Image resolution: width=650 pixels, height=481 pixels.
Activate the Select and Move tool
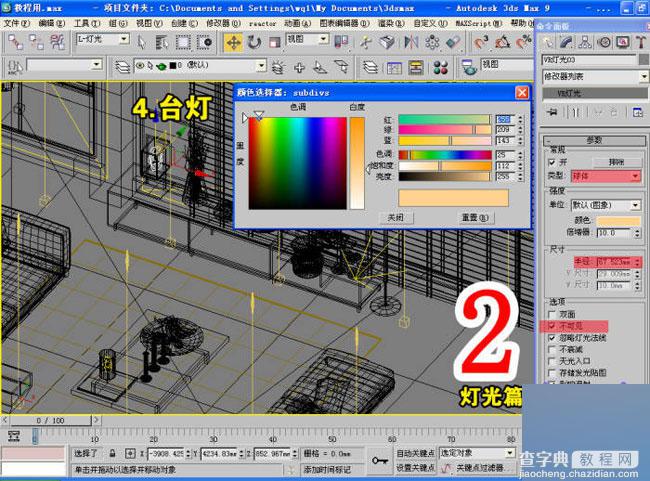click(x=233, y=42)
